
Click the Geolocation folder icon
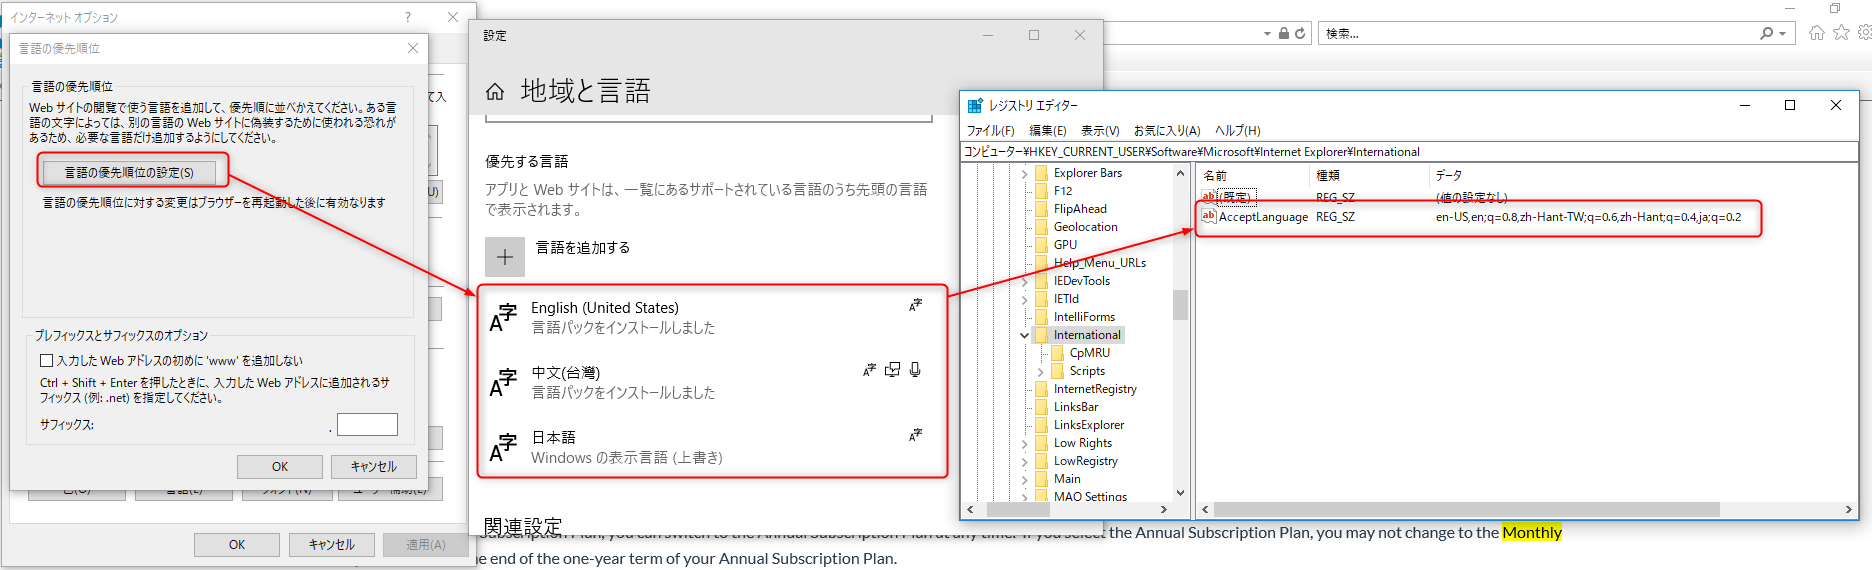(x=1041, y=227)
